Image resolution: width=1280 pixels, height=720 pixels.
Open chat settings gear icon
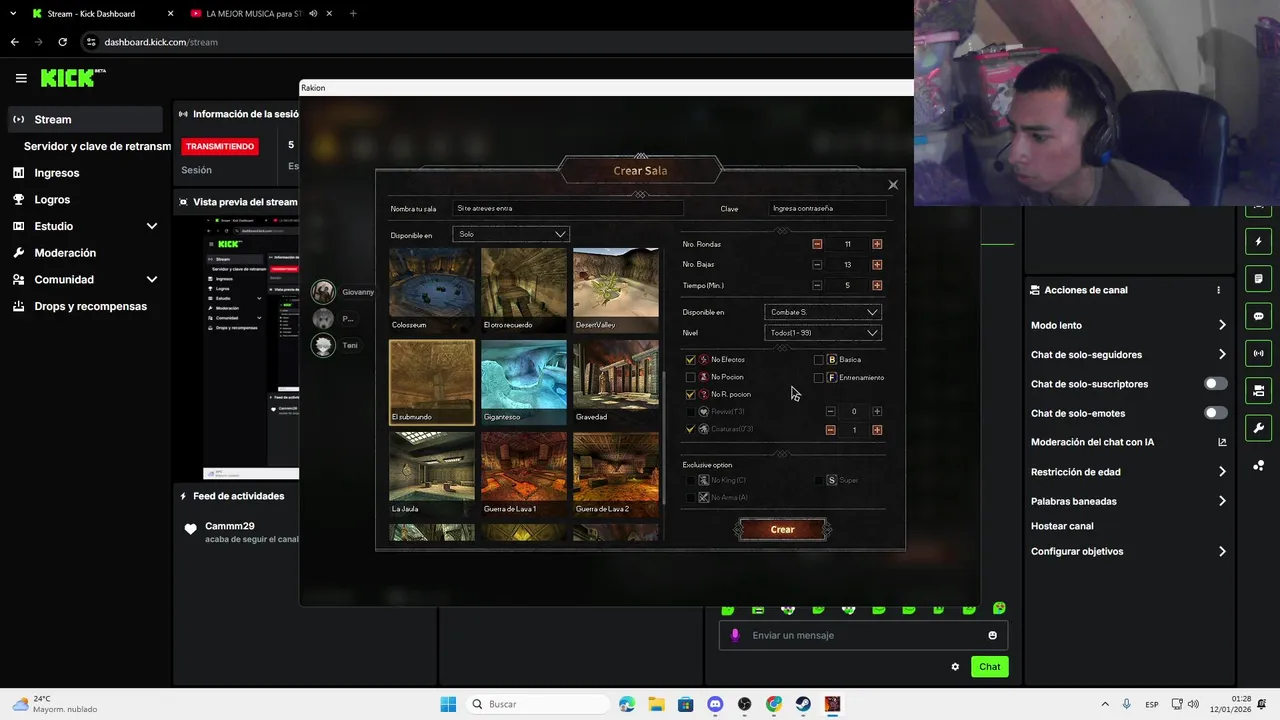(x=955, y=667)
